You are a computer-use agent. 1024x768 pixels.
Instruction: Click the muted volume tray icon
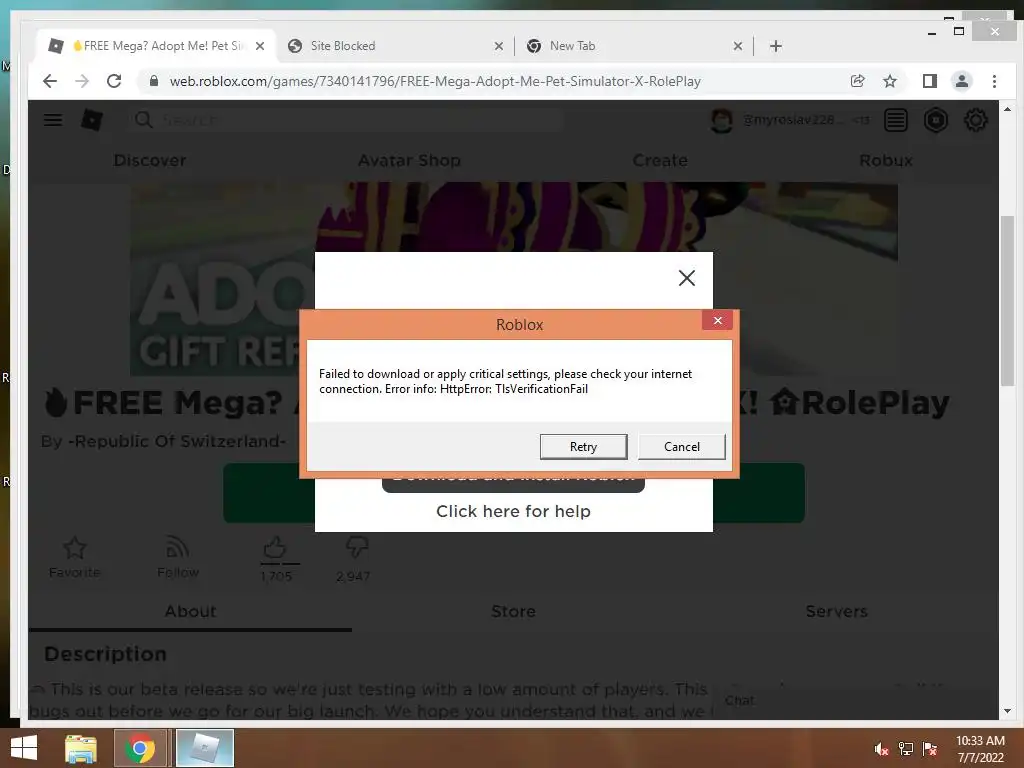click(x=881, y=749)
